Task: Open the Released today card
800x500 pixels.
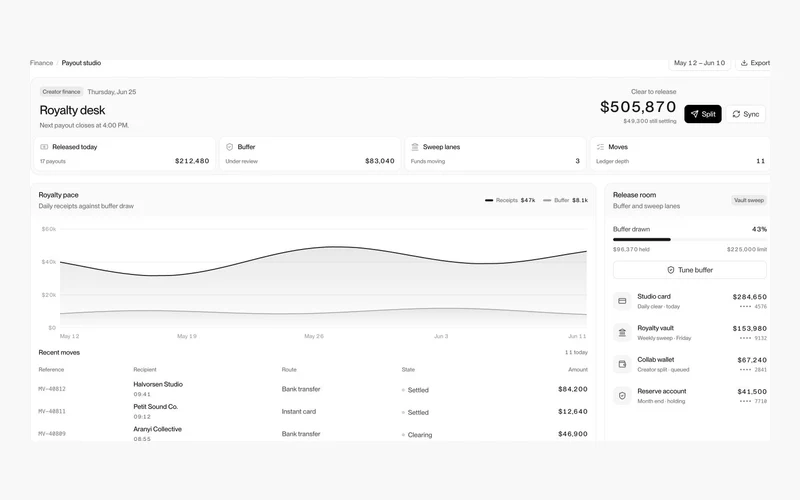Action: [124, 154]
